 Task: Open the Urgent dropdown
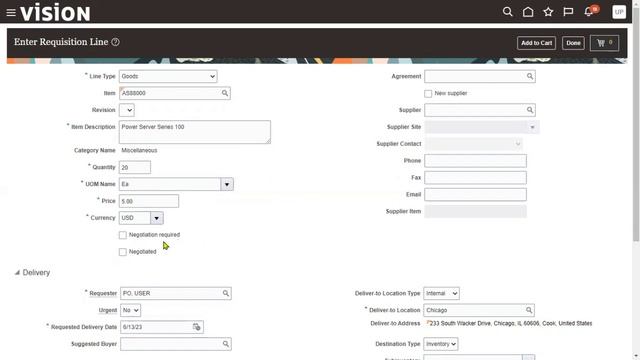130,310
